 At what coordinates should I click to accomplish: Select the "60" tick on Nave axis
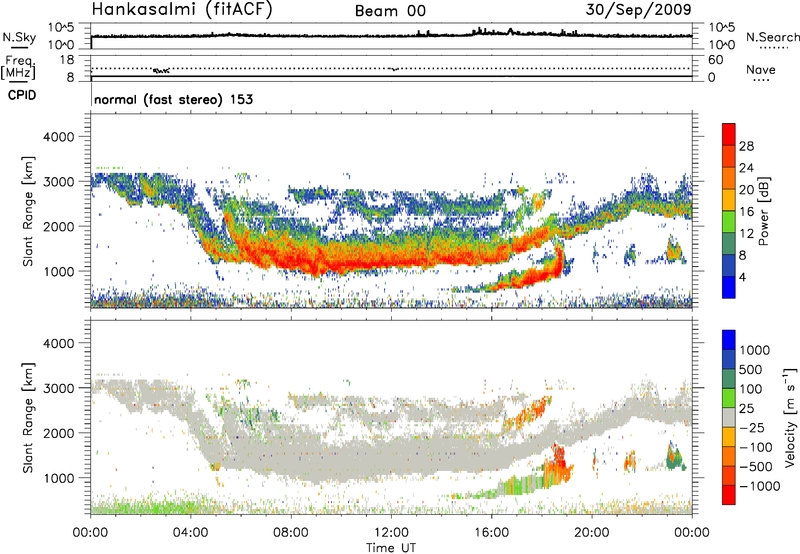point(715,60)
